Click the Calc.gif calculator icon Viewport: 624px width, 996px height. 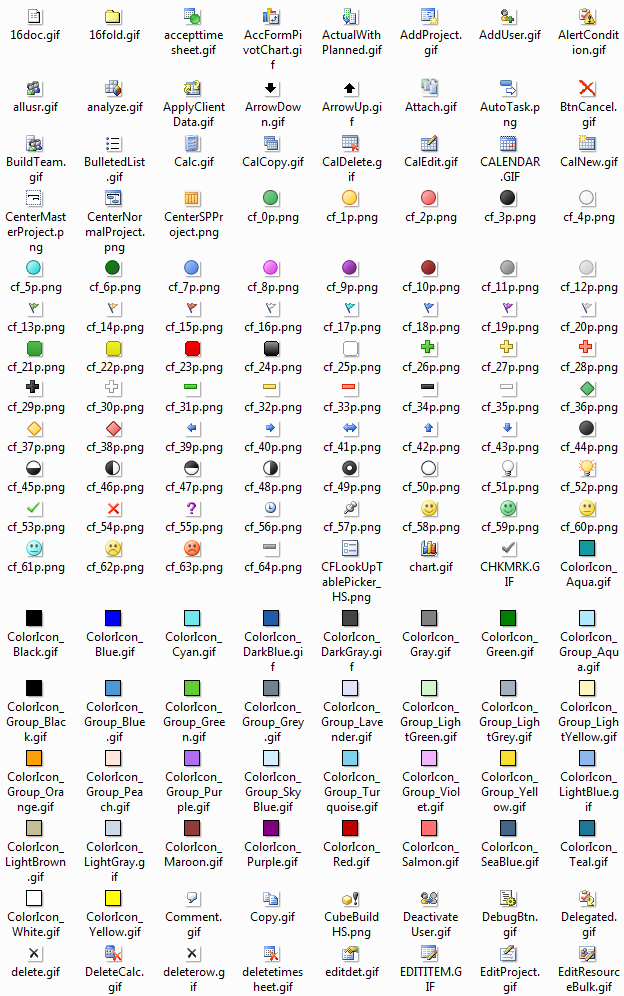tap(193, 144)
